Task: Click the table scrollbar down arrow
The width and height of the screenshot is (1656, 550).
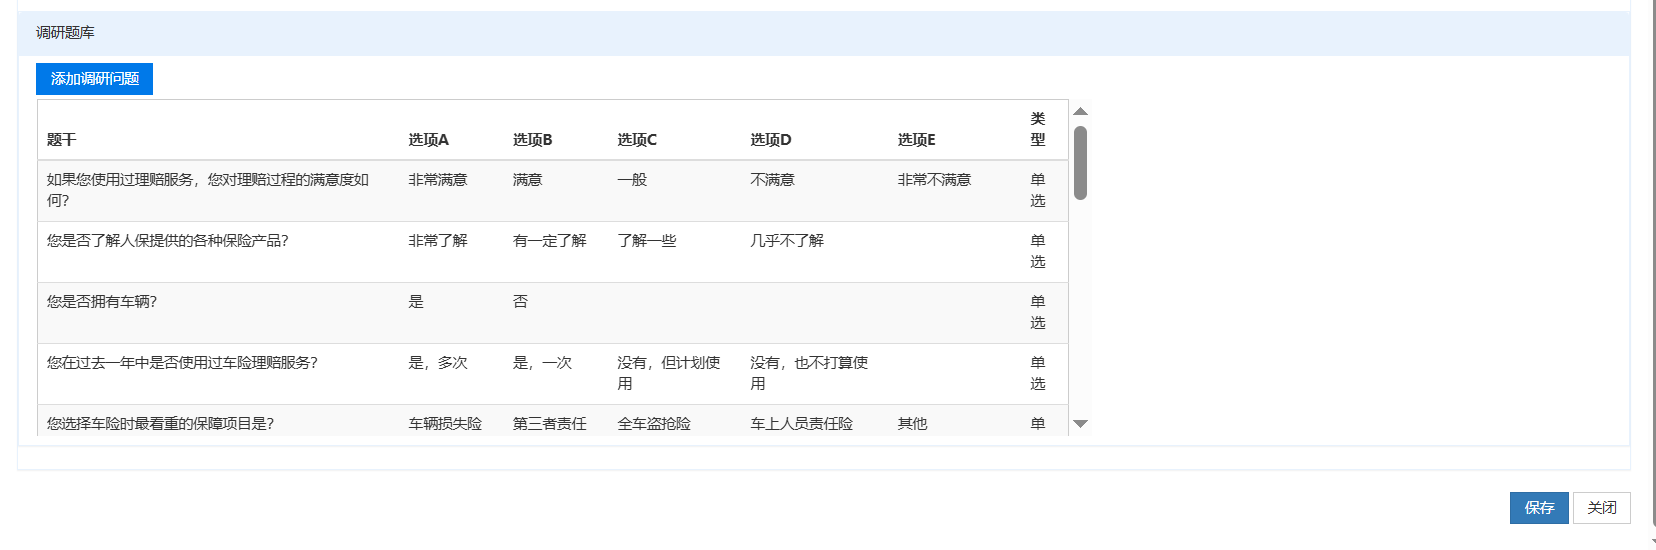Action: pos(1080,424)
